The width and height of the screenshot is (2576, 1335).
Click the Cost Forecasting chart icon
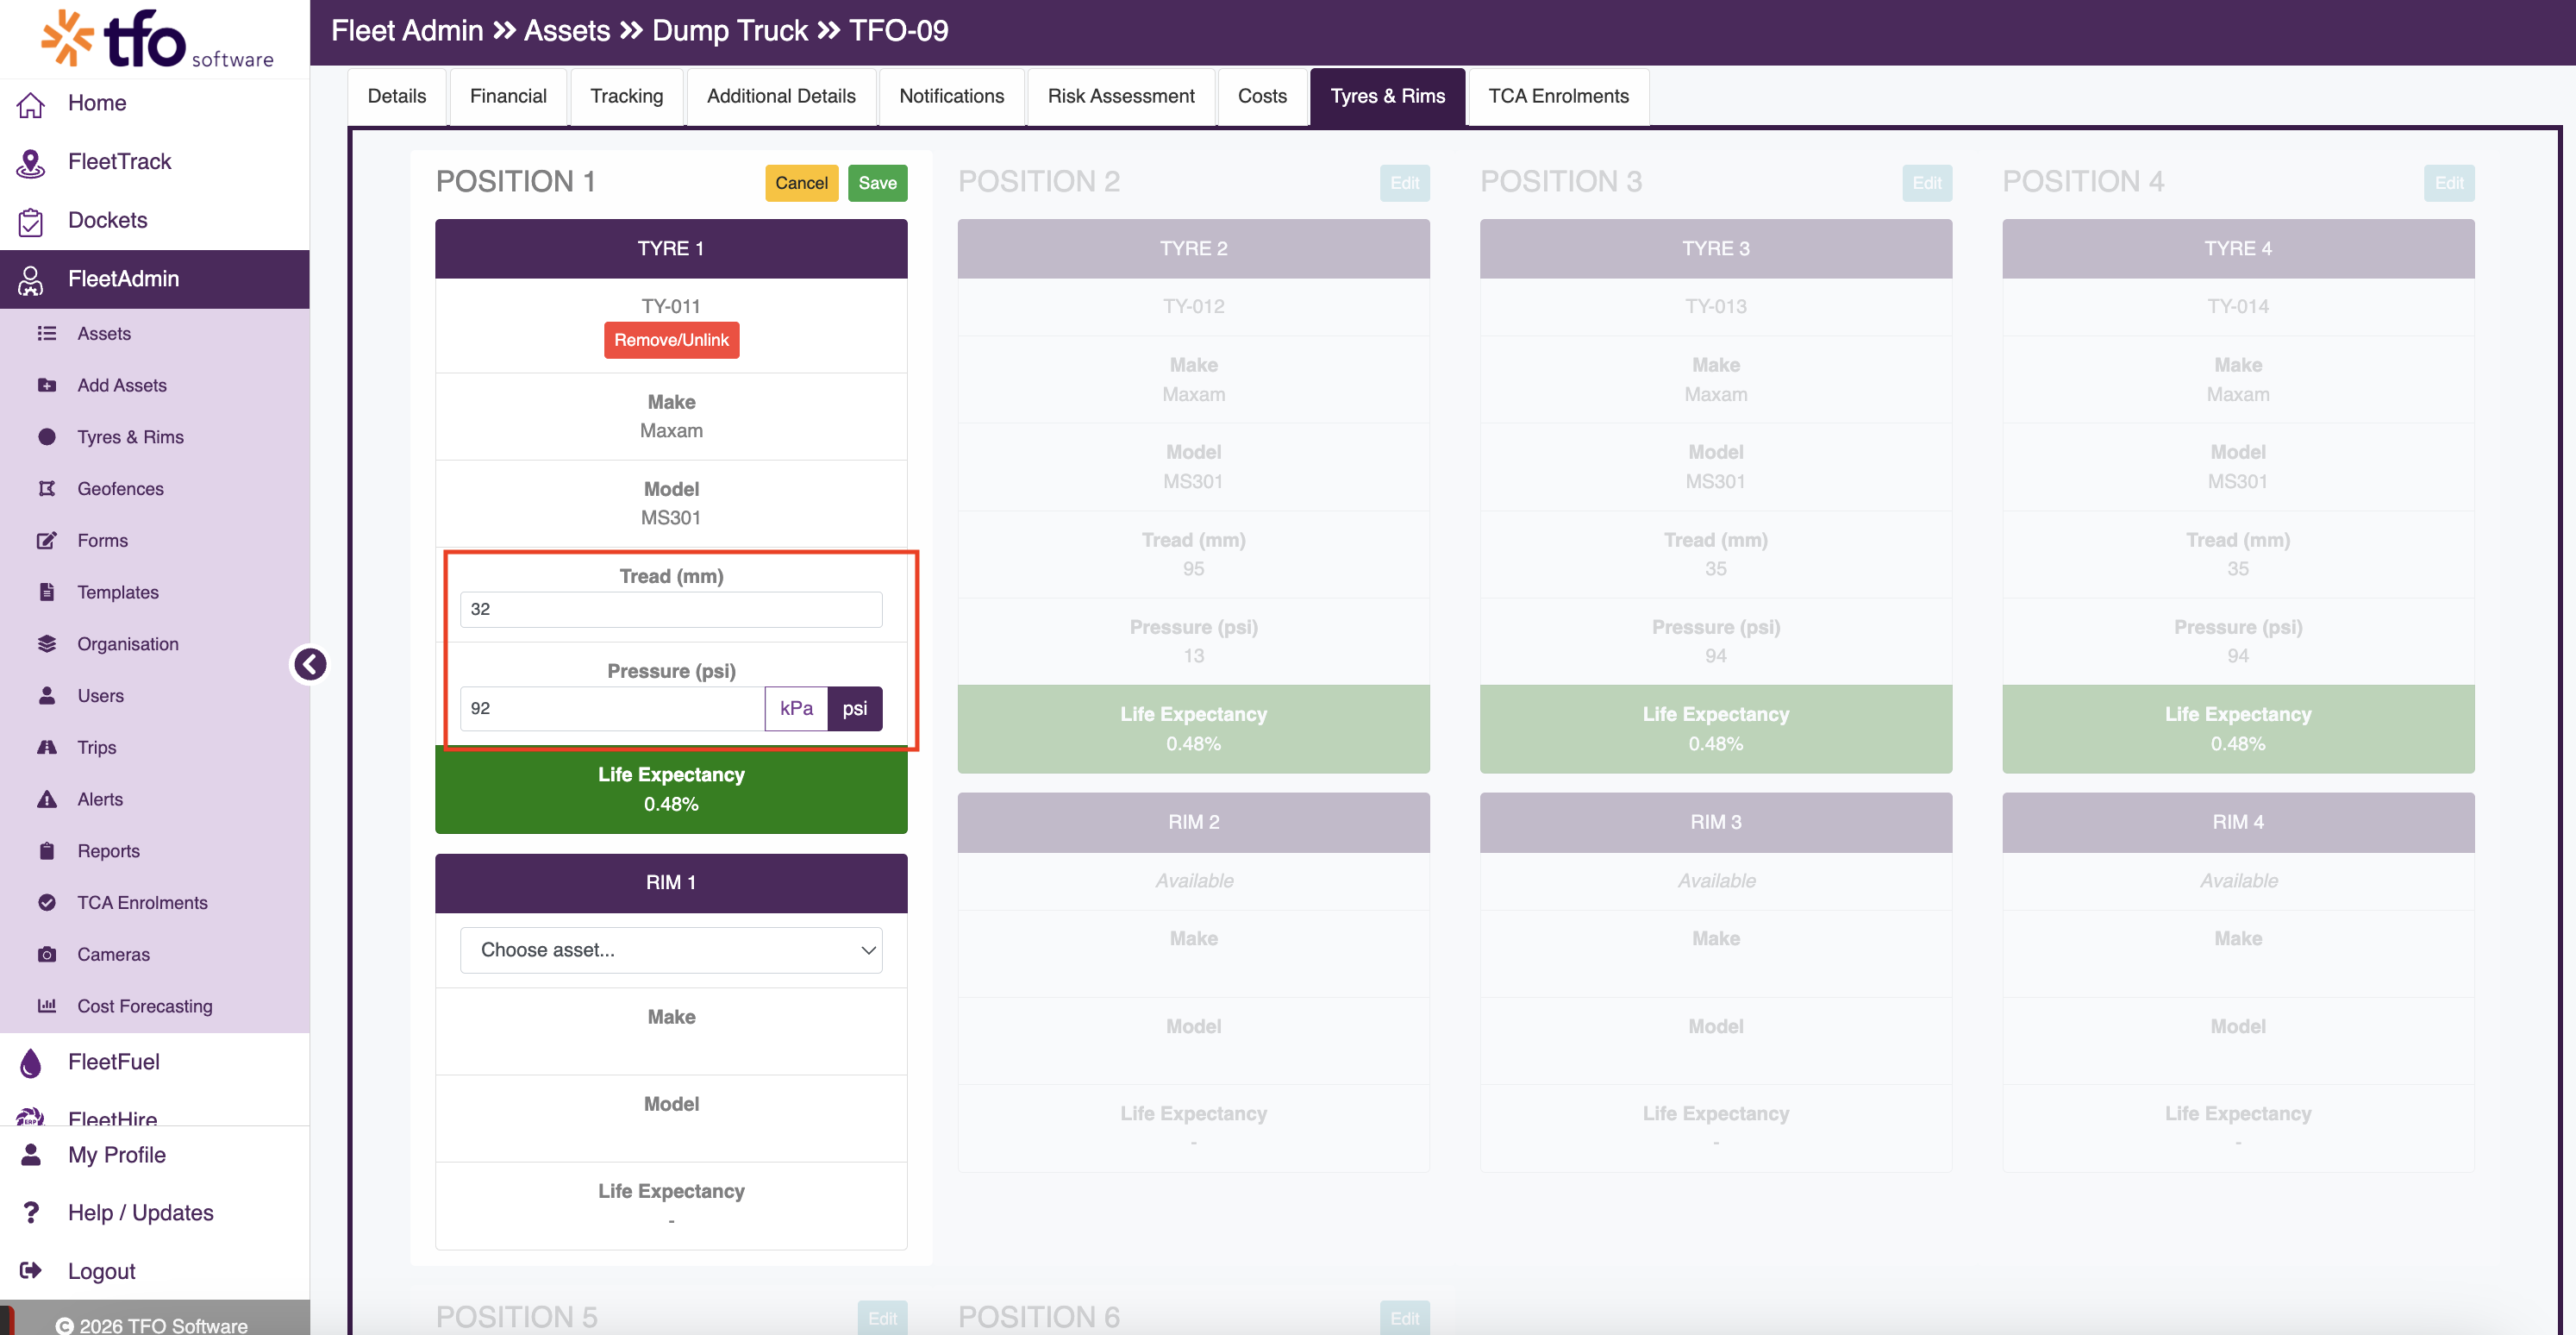click(x=47, y=1006)
